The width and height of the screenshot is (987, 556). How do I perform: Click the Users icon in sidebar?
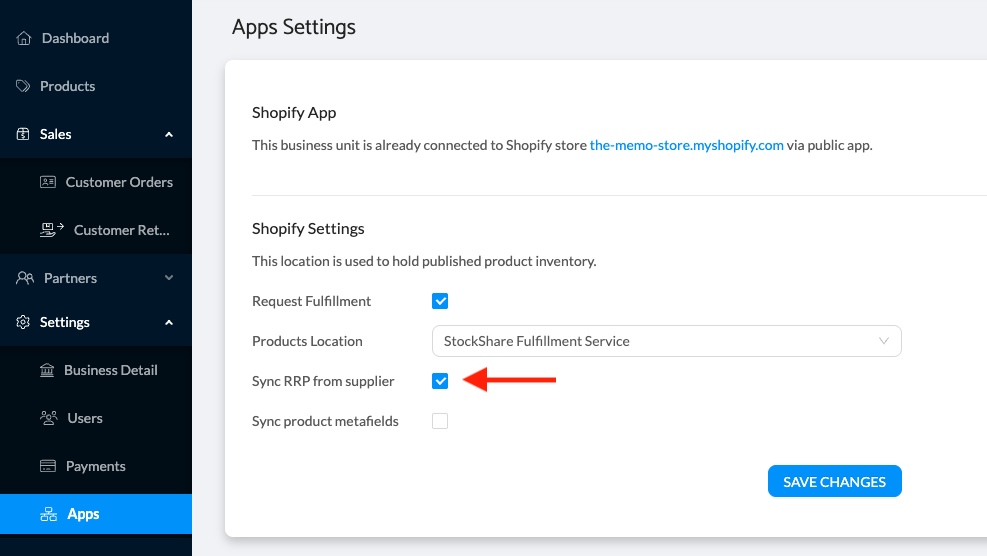(48, 418)
